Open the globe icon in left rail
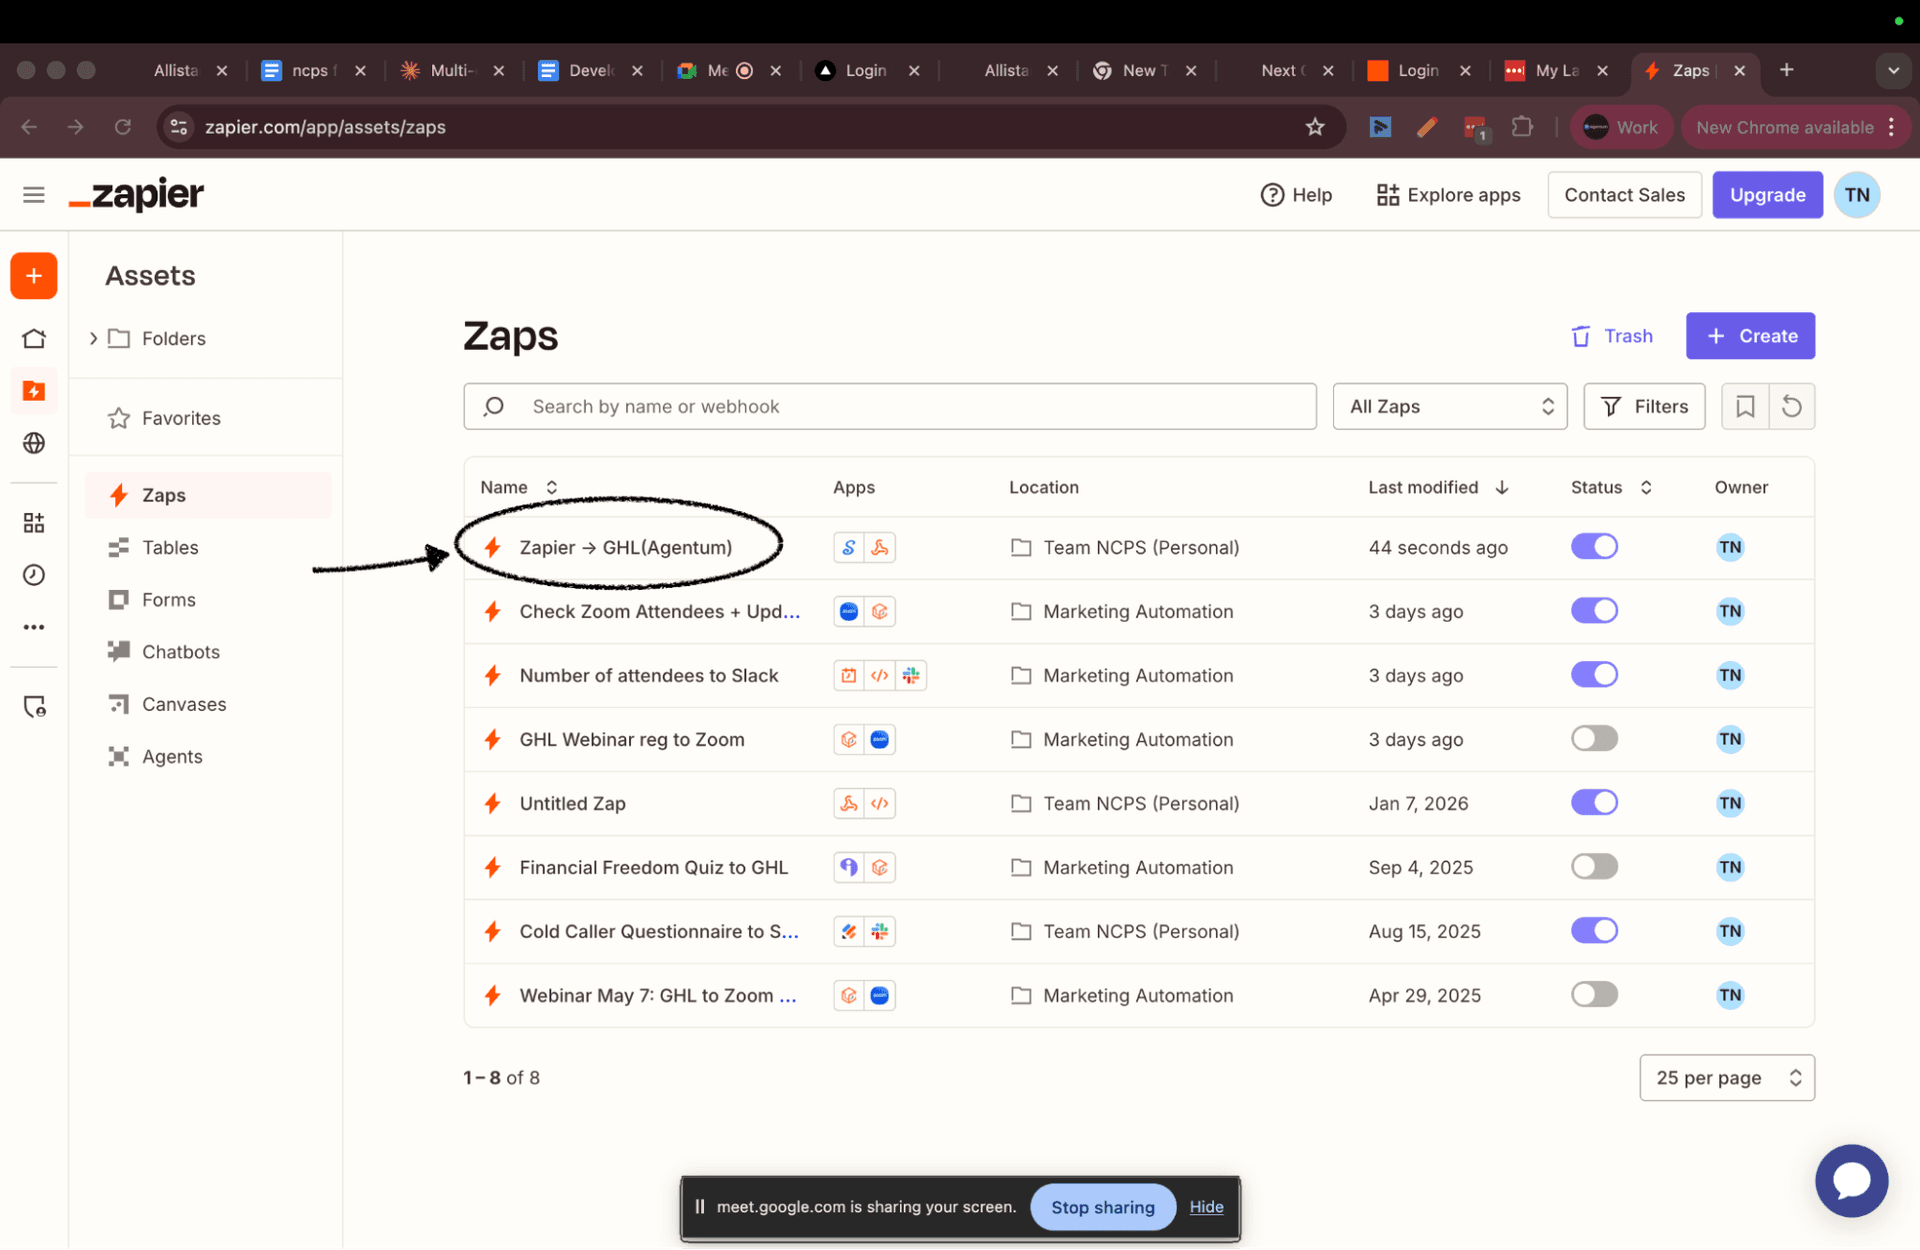Viewport: 1920px width, 1250px height. tap(34, 443)
